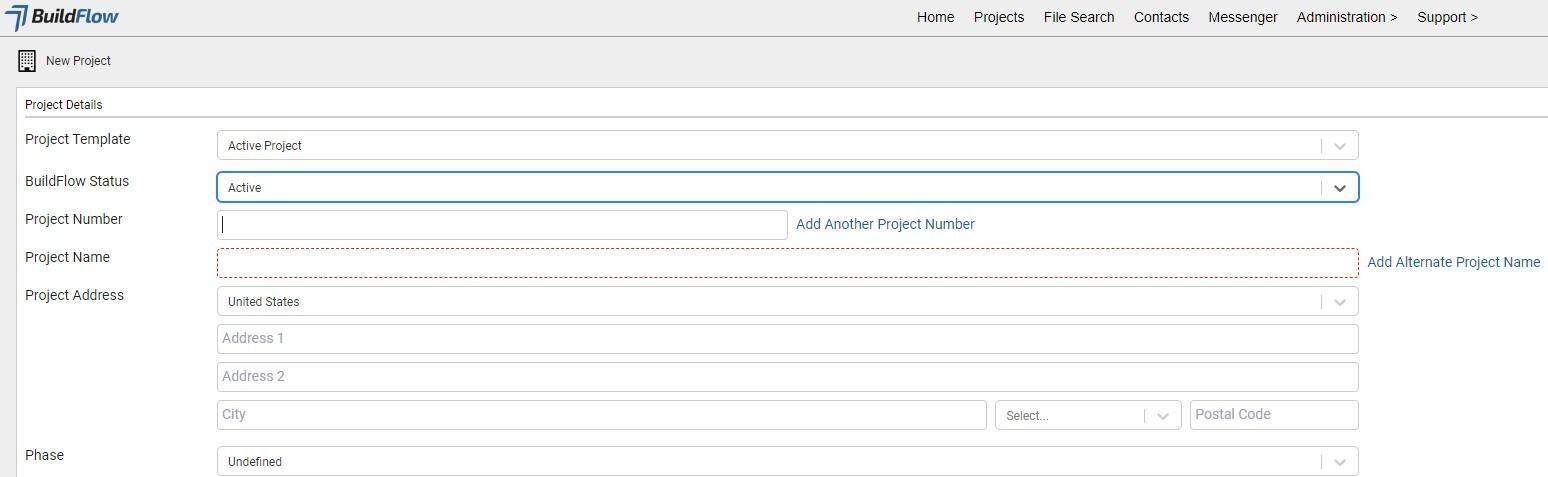Navigate to Contacts
The height and width of the screenshot is (477, 1548).
[1161, 17]
